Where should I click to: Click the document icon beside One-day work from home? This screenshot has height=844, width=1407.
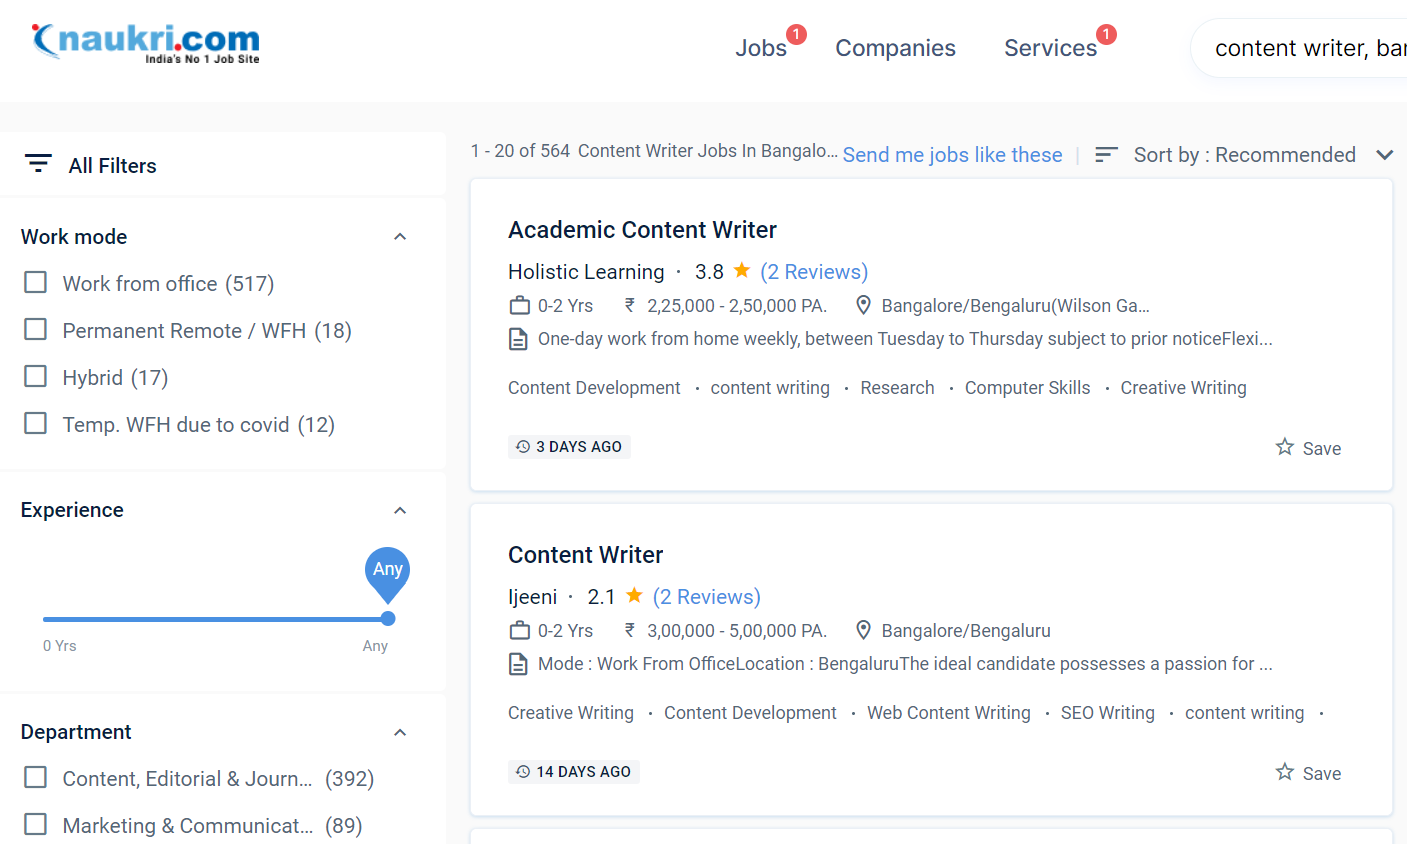tap(519, 339)
